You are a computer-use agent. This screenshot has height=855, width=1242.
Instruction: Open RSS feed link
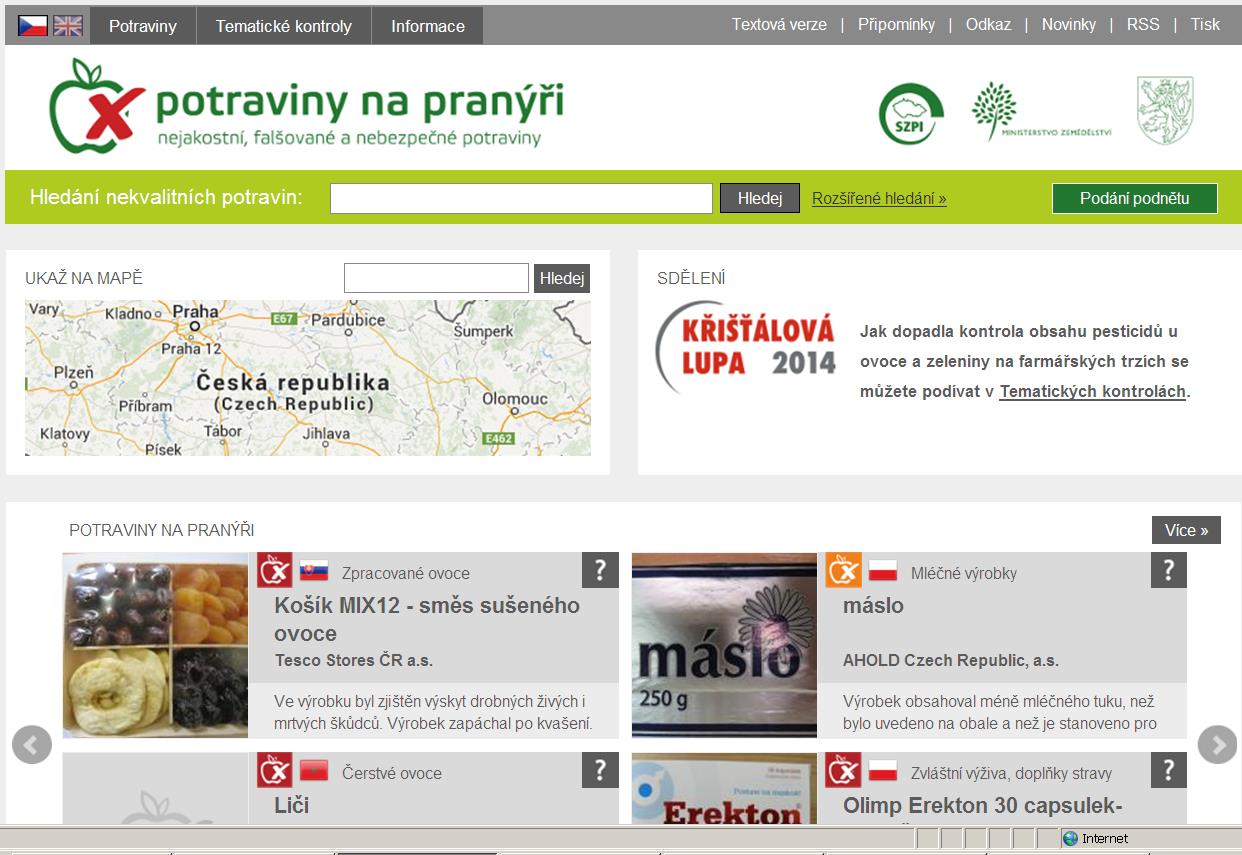point(1143,25)
